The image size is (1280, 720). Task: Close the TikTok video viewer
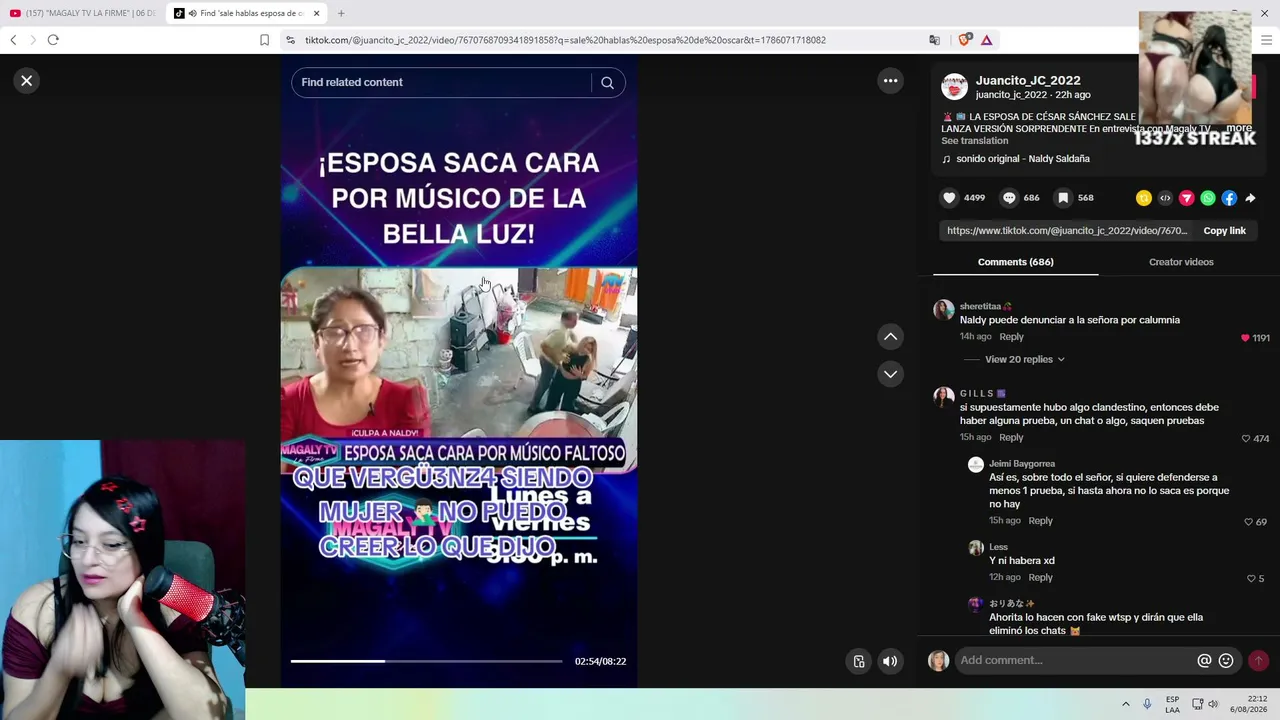pos(27,81)
